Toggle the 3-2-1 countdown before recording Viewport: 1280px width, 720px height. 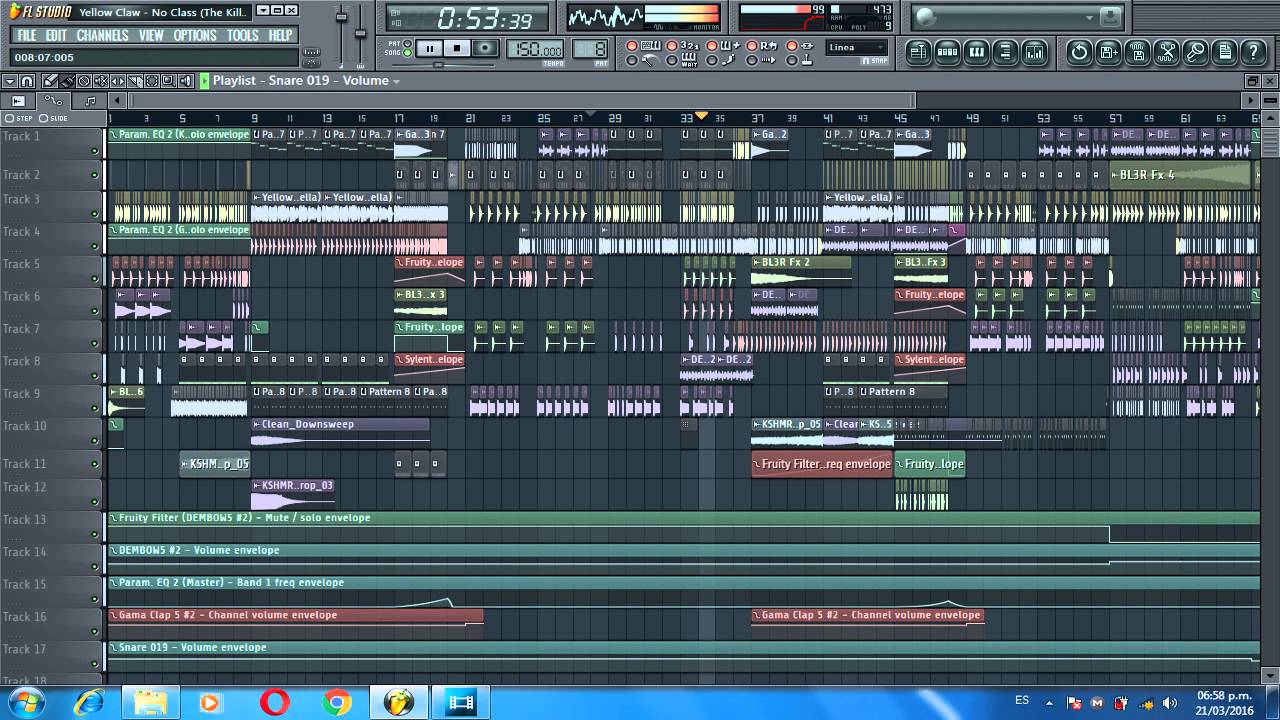[x=671, y=46]
